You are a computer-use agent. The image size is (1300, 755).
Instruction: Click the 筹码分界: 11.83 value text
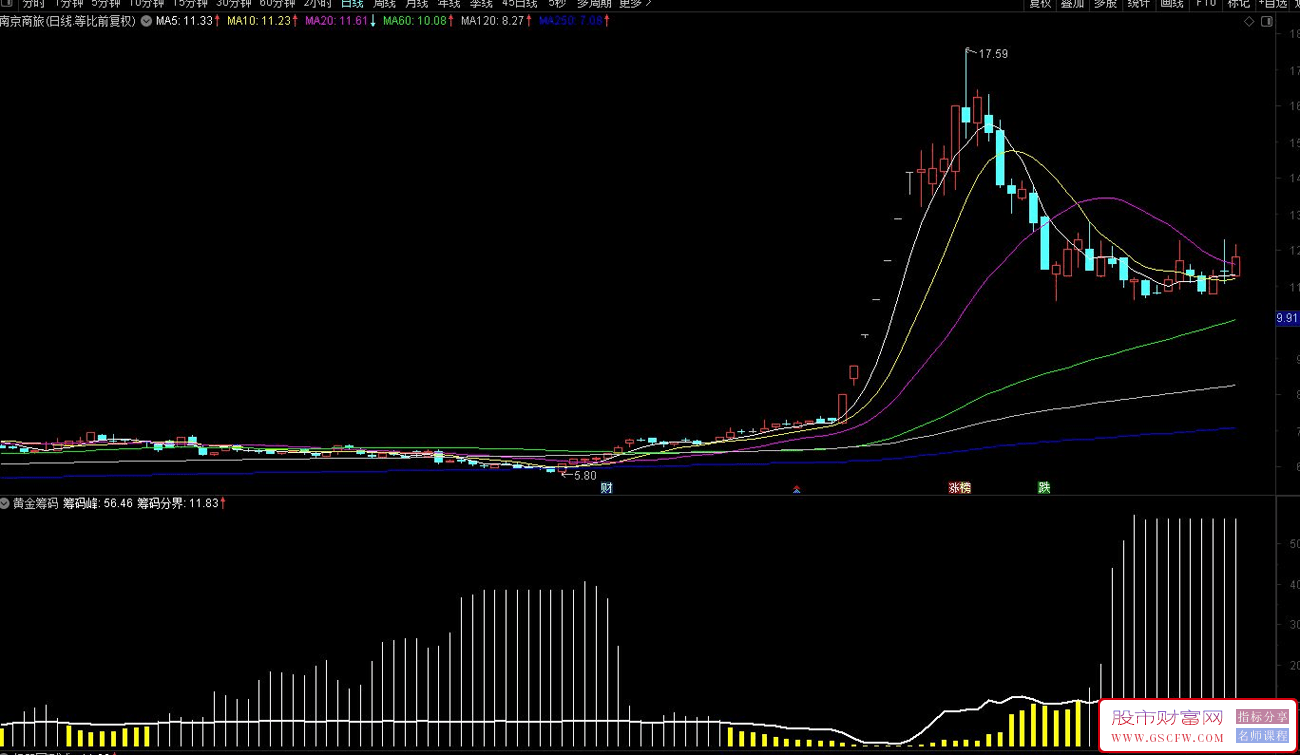[x=177, y=503]
